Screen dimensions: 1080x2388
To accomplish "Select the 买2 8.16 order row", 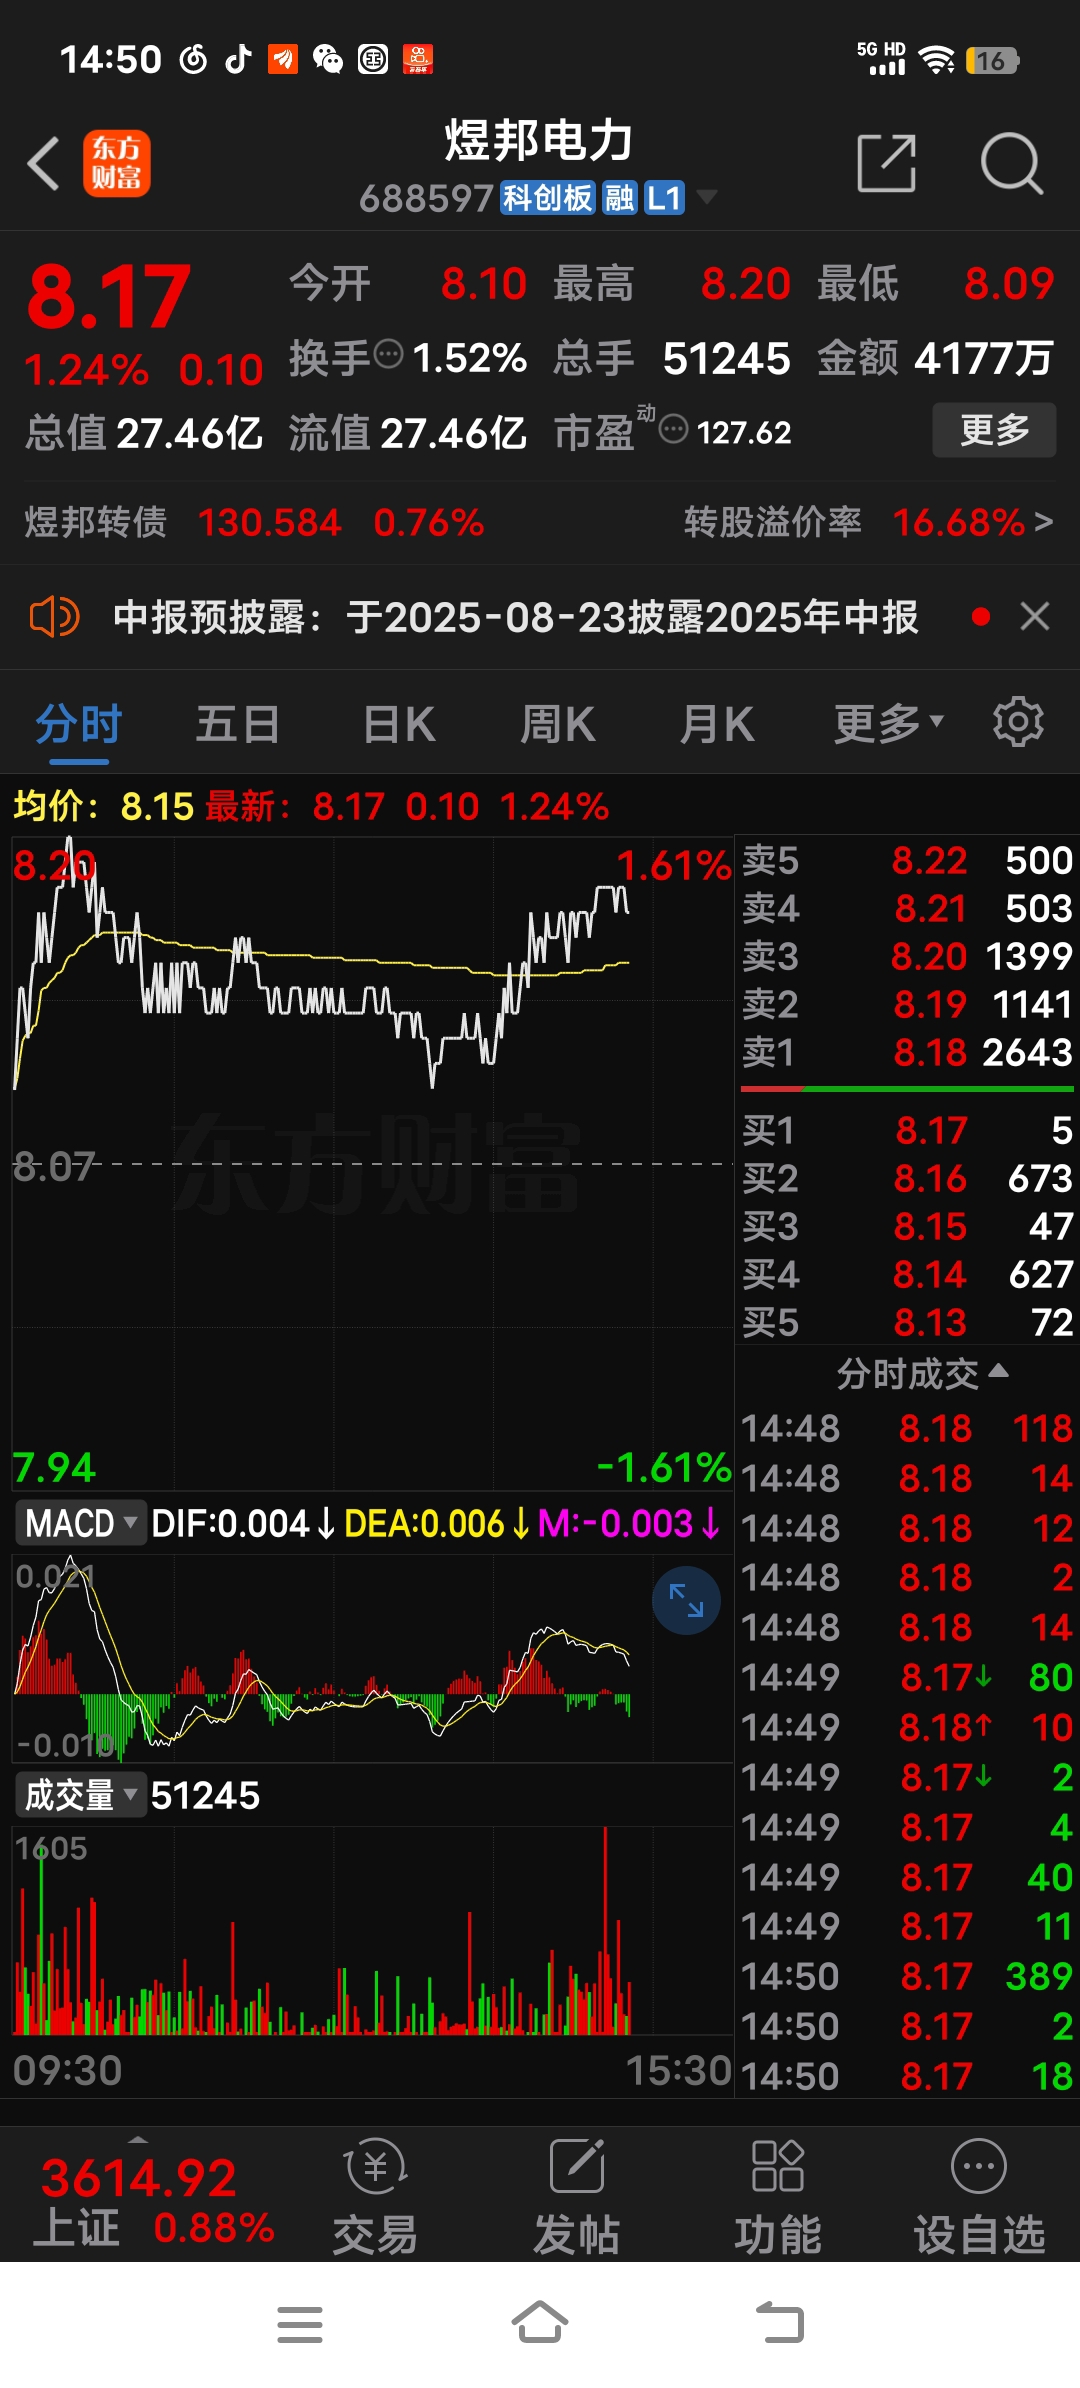I will 907,1178.
